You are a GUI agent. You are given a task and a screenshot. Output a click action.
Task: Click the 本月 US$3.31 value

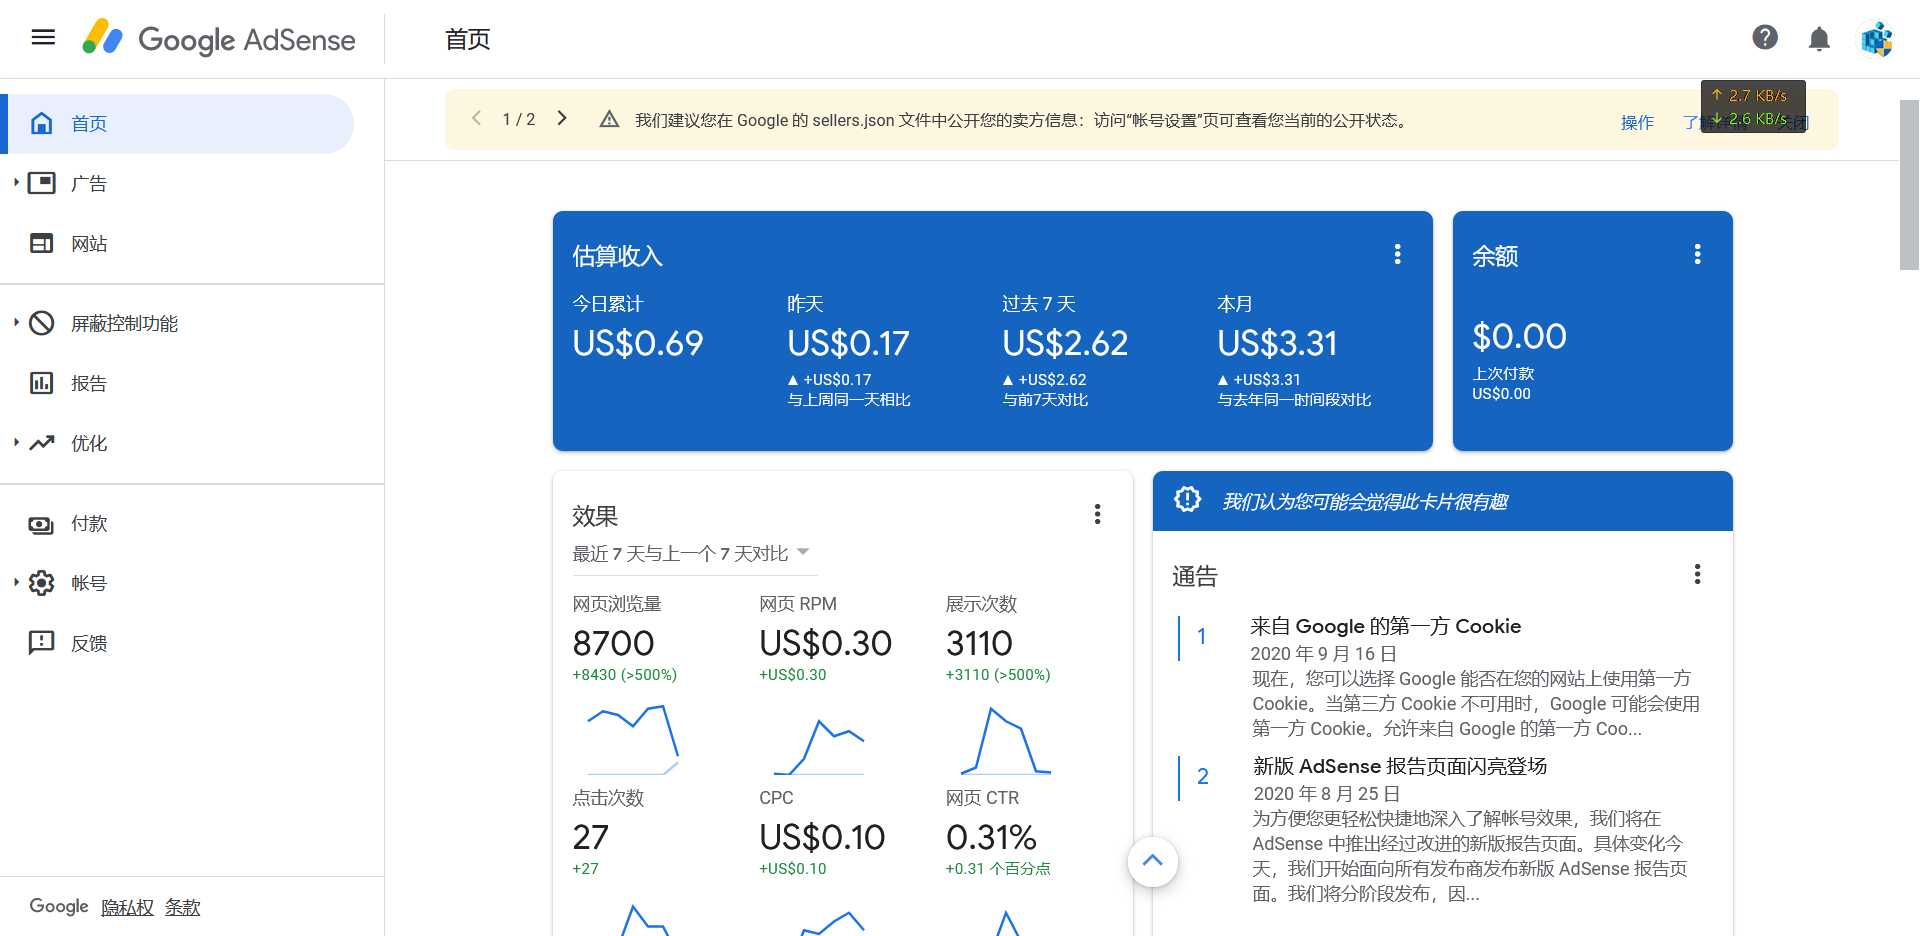click(x=1277, y=344)
